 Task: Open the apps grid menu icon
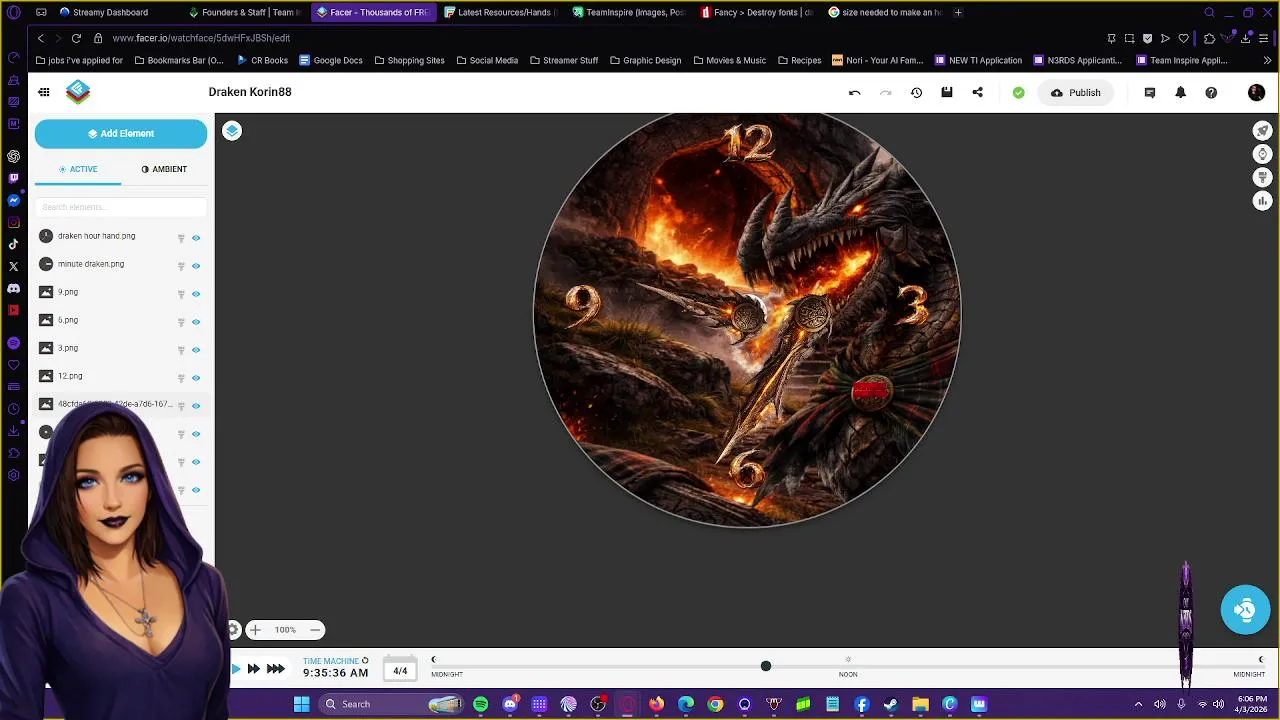point(44,92)
